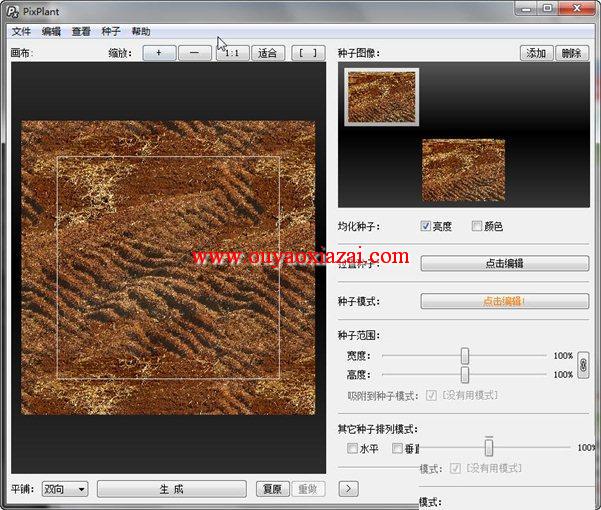Toggle the width-height chain link icon

(x=583, y=365)
